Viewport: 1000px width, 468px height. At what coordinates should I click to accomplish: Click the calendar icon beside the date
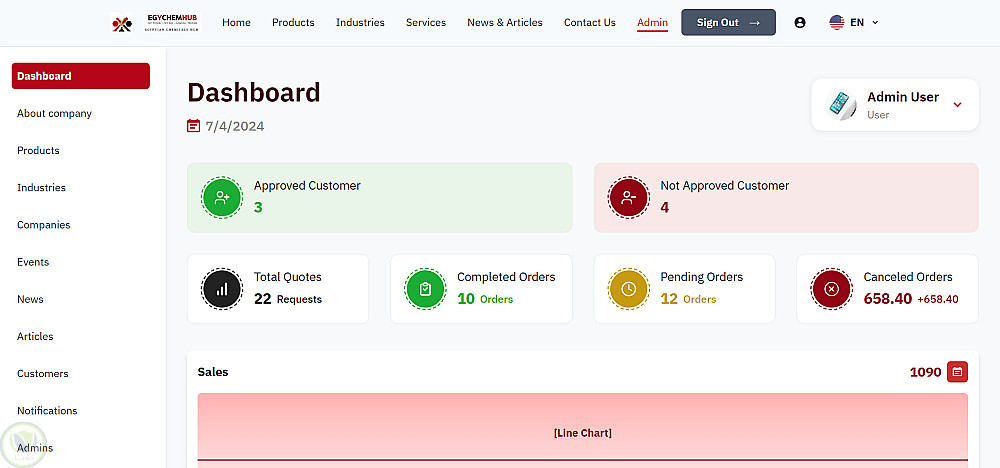[193, 126]
